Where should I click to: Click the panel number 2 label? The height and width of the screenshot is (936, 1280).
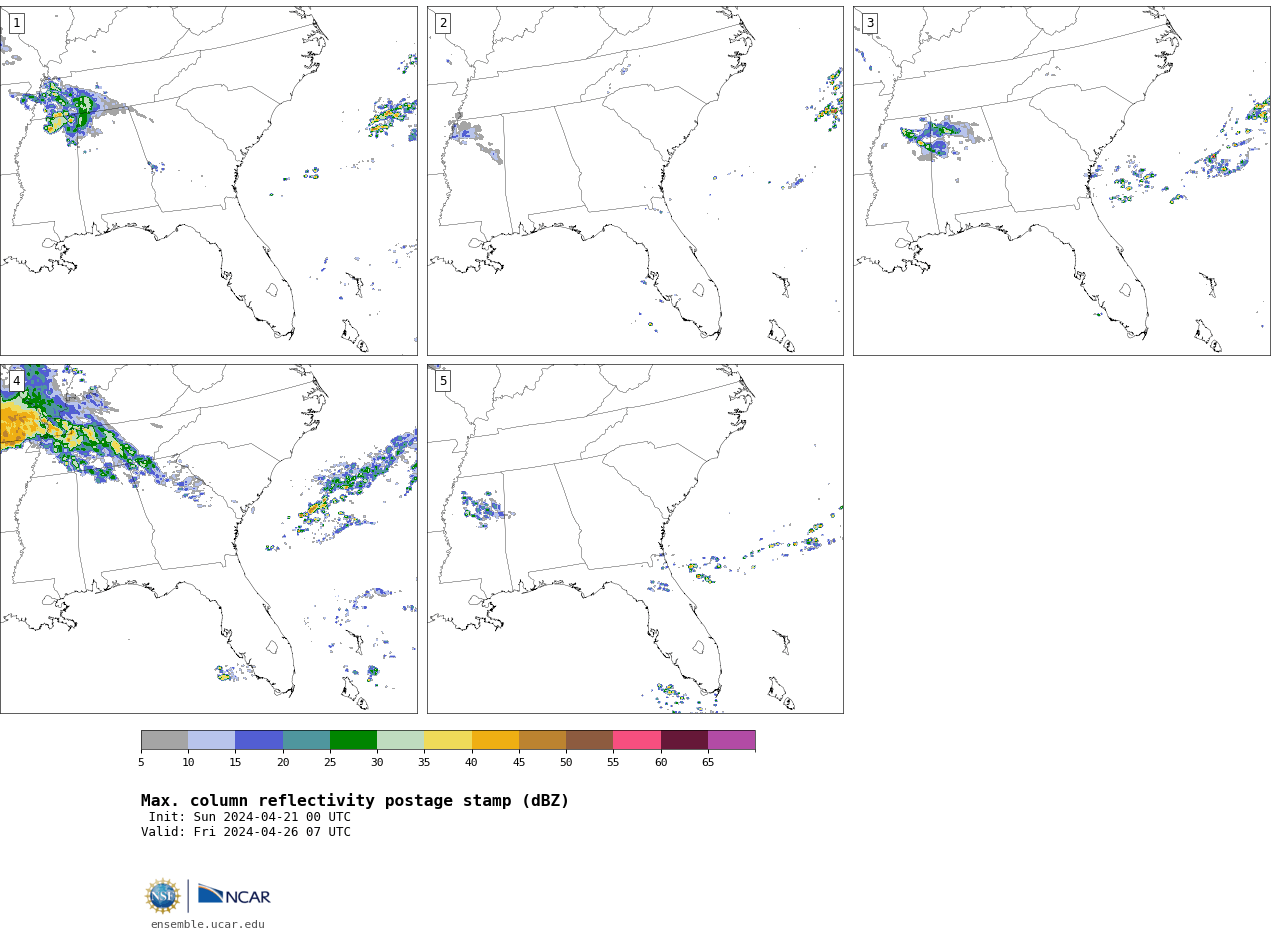tap(443, 23)
